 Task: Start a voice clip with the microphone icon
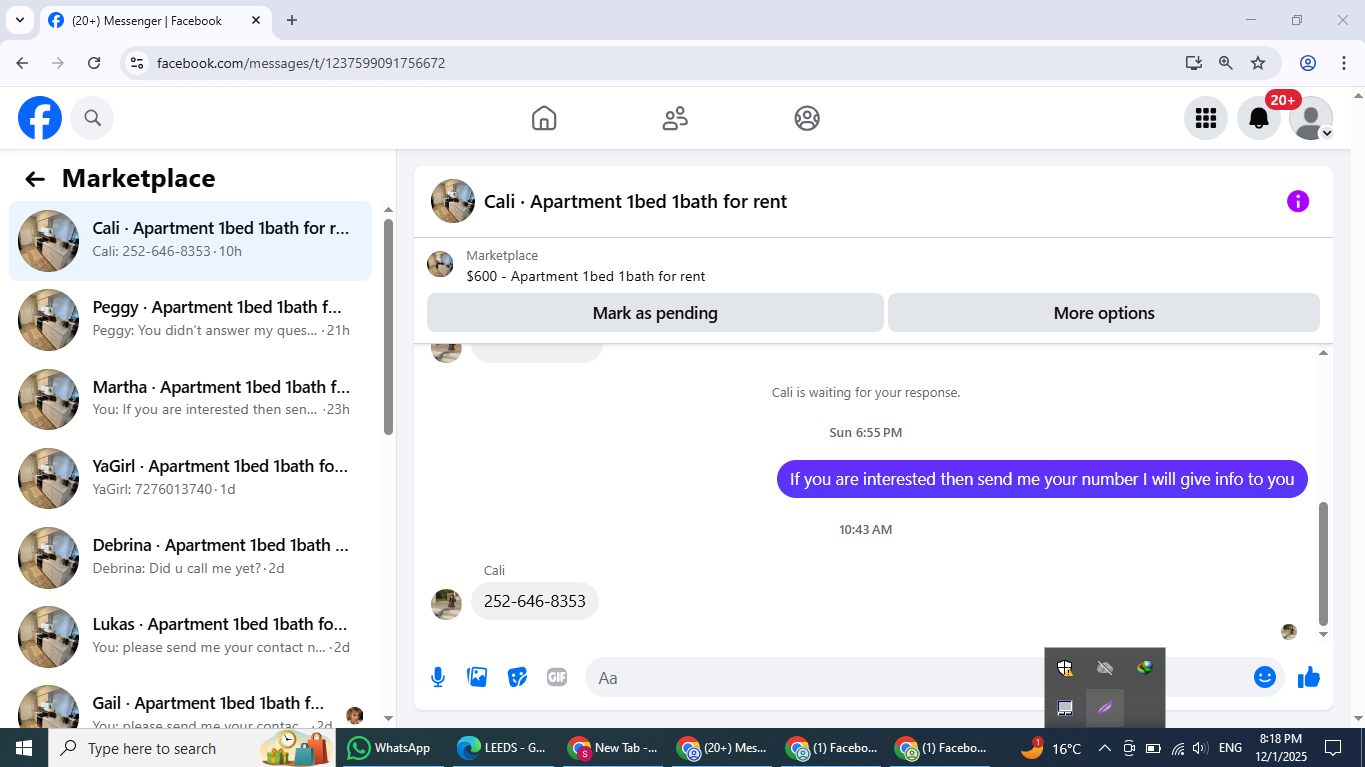(438, 677)
